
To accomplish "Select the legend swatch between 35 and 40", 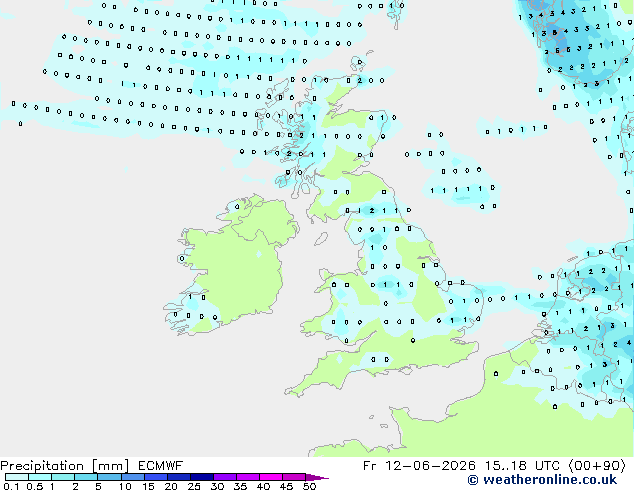I will point(247,477).
